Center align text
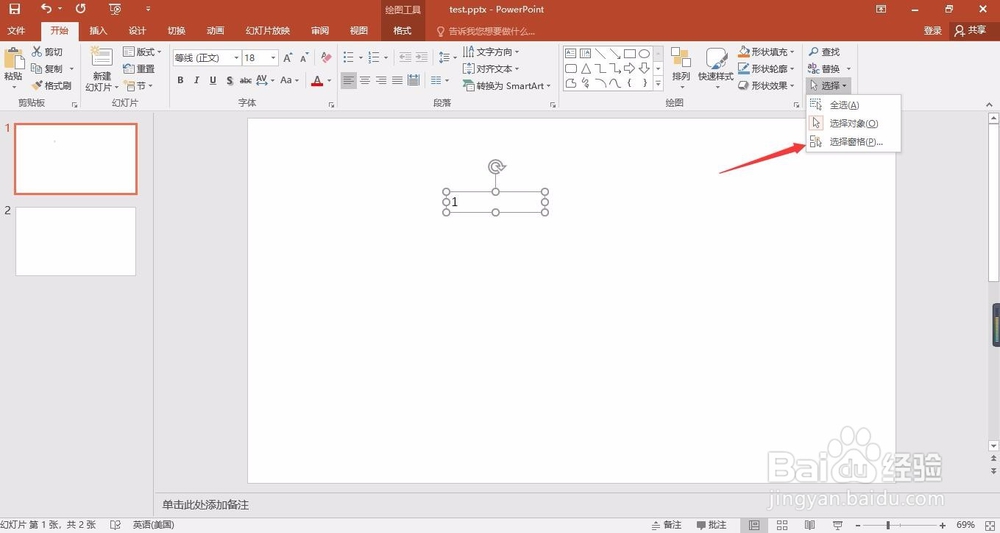The height and width of the screenshot is (533, 1000). pyautogui.click(x=365, y=80)
